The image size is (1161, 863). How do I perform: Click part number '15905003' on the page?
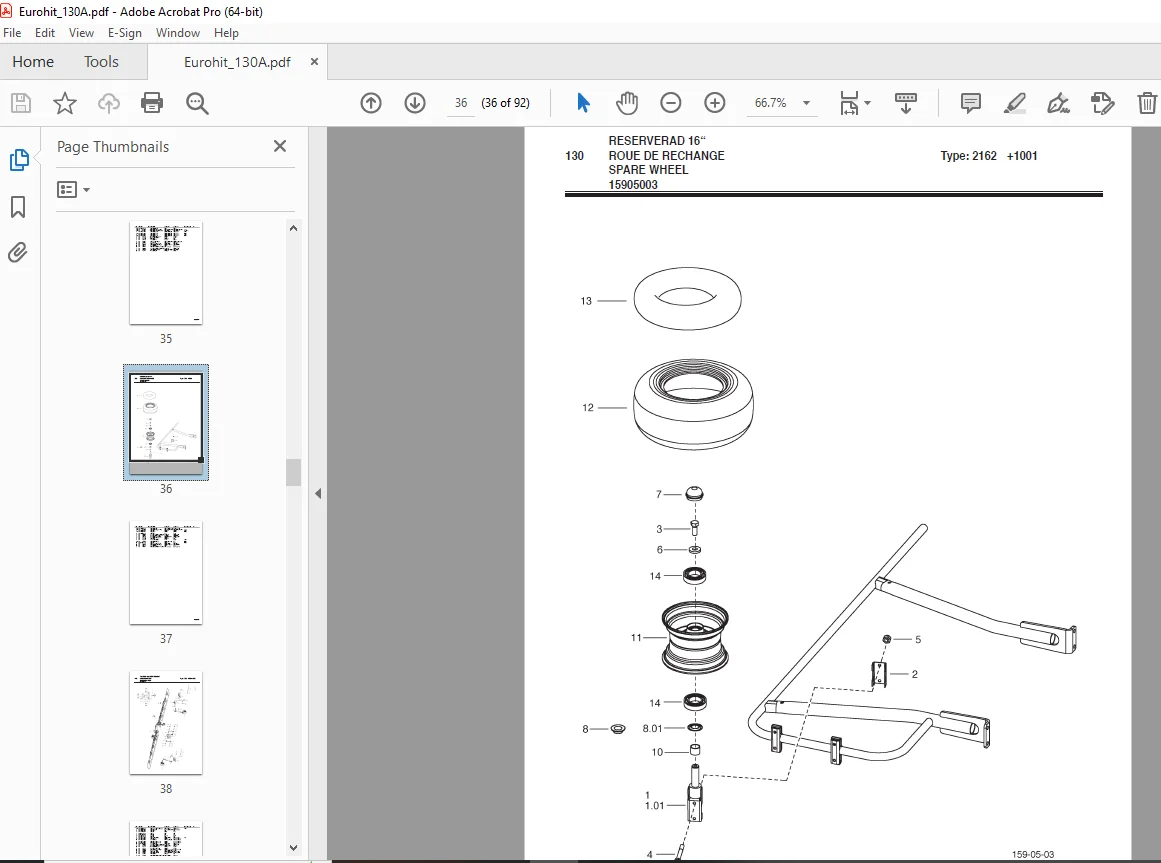click(x=633, y=184)
